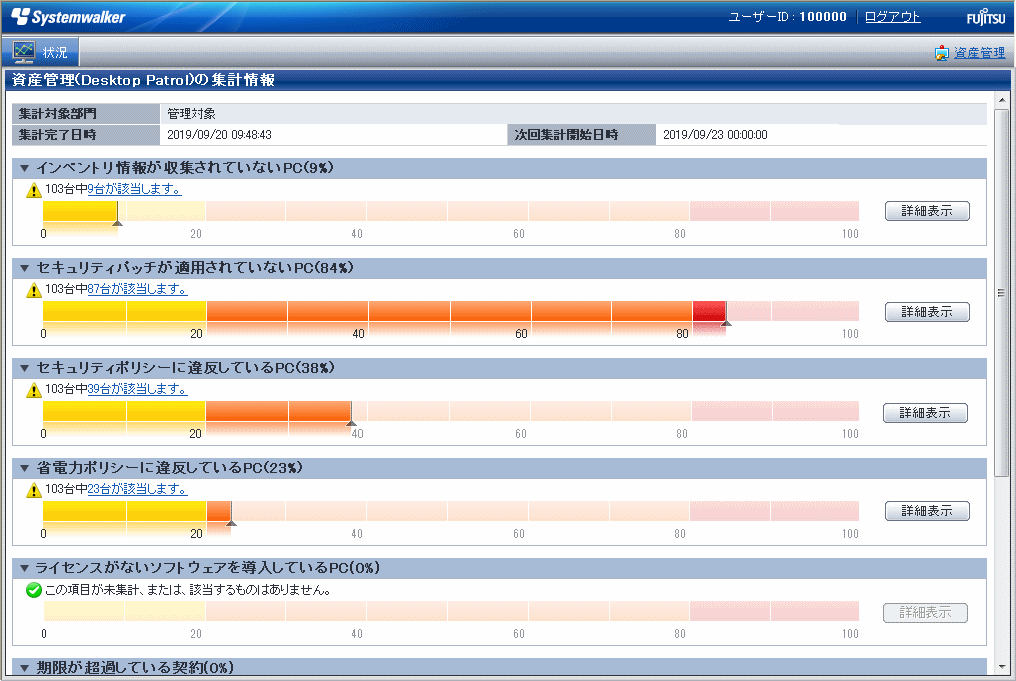Click the Systemwalker logo icon
Image resolution: width=1016 pixels, height=681 pixels.
tap(20, 17)
